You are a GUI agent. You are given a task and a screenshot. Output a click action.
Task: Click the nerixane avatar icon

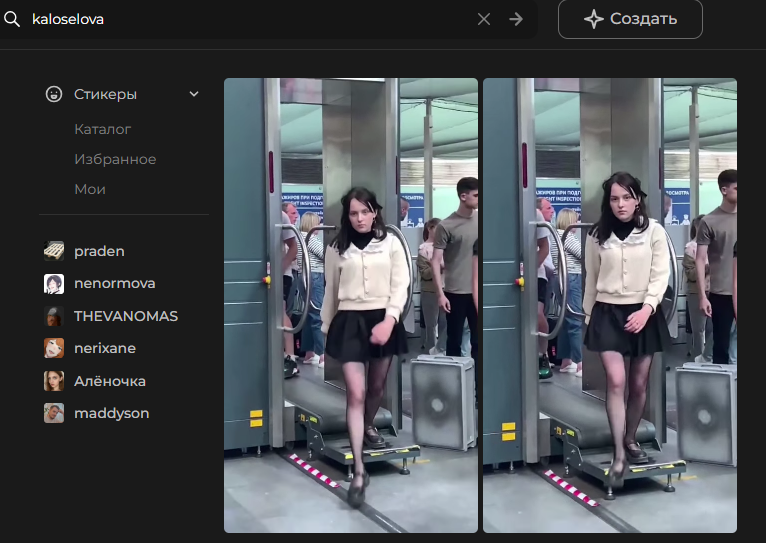[x=54, y=348]
